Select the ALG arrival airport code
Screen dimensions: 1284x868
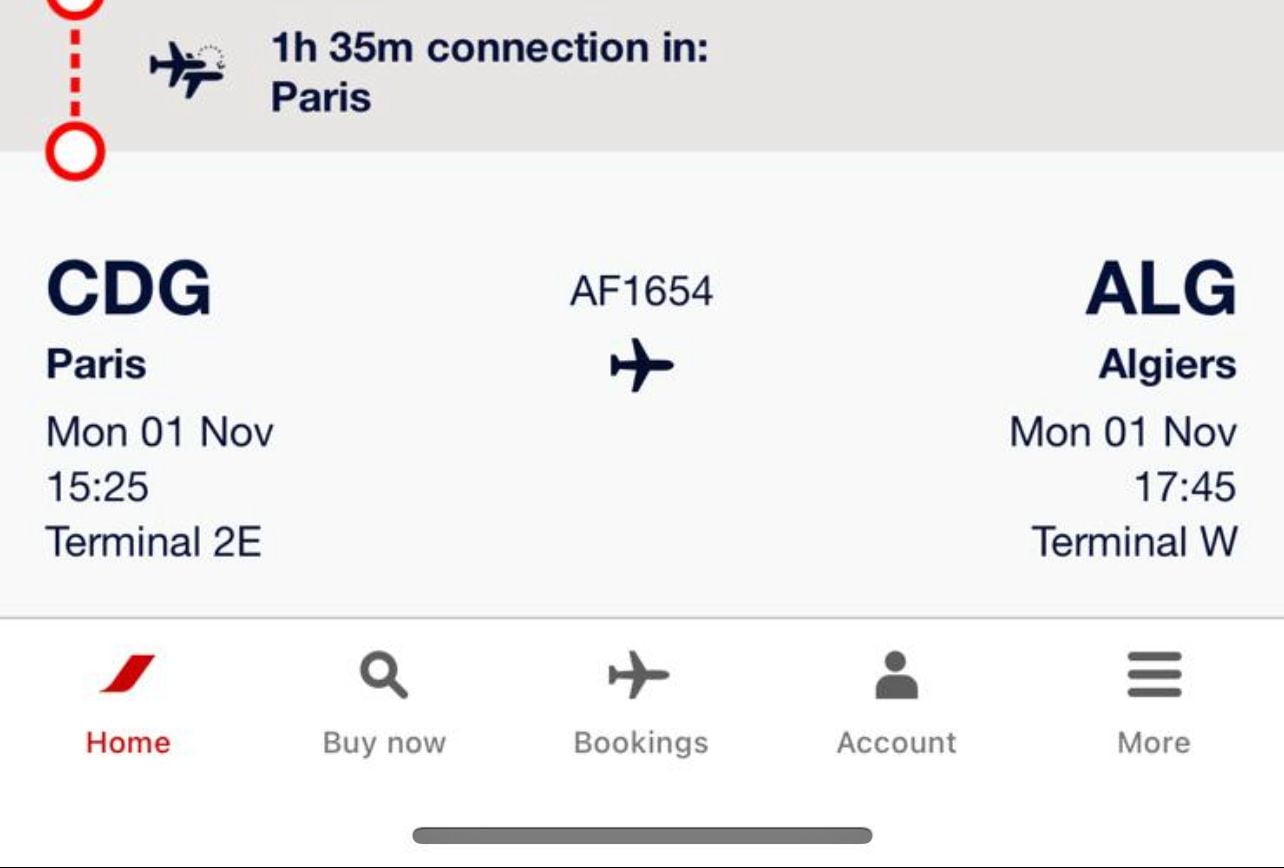(x=1161, y=289)
